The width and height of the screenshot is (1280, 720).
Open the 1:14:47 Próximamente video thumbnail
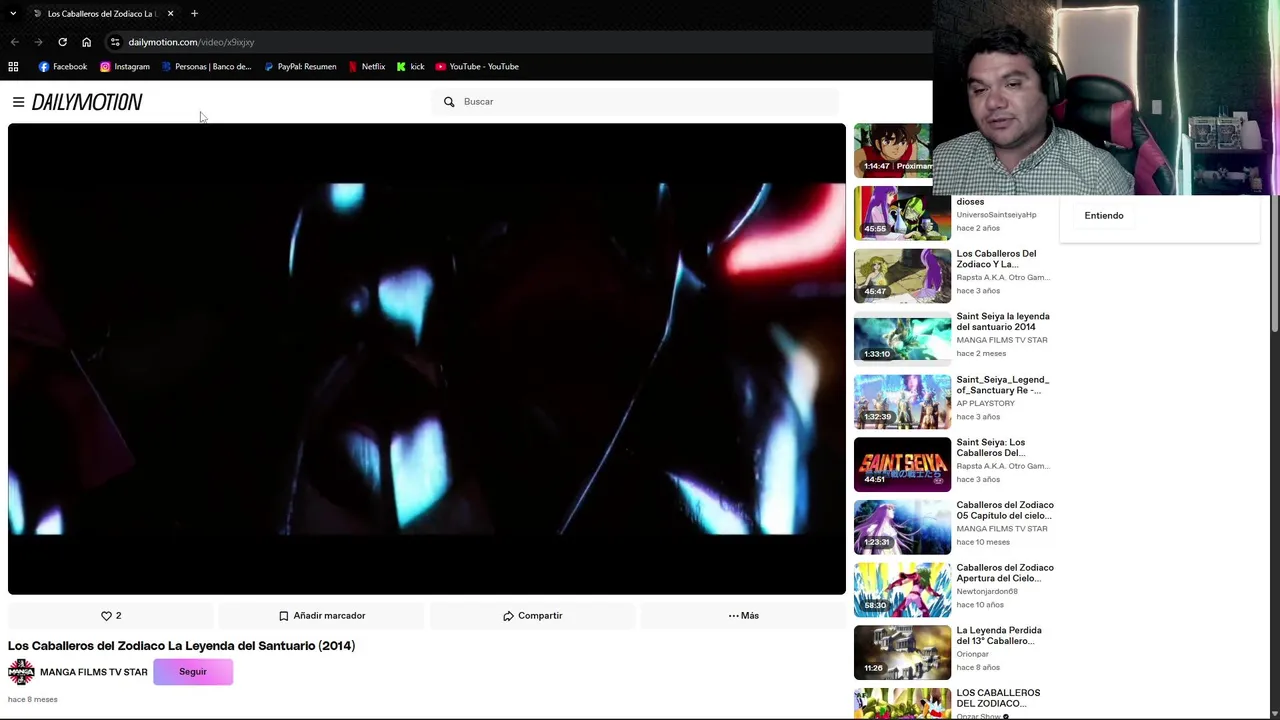click(893, 150)
